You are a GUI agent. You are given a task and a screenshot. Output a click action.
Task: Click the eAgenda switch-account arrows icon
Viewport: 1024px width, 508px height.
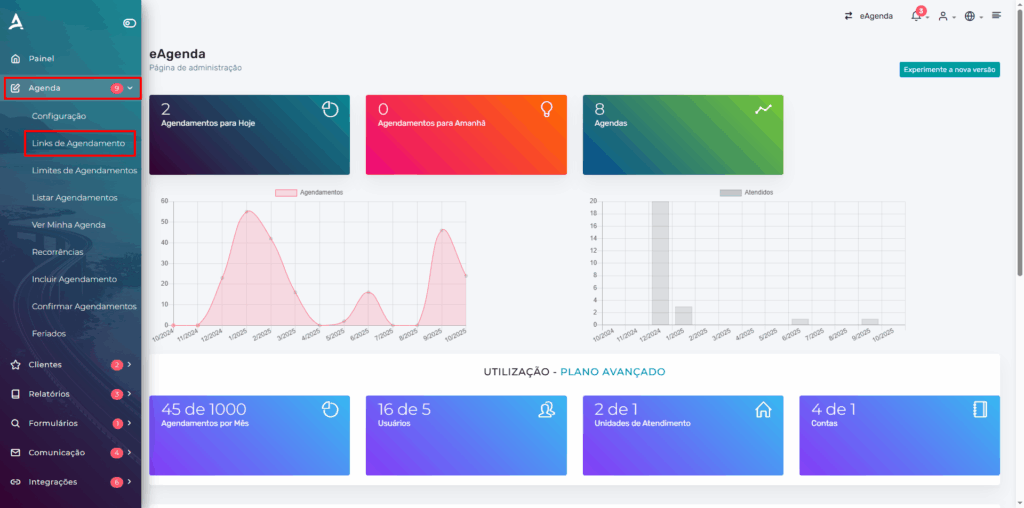[849, 16]
